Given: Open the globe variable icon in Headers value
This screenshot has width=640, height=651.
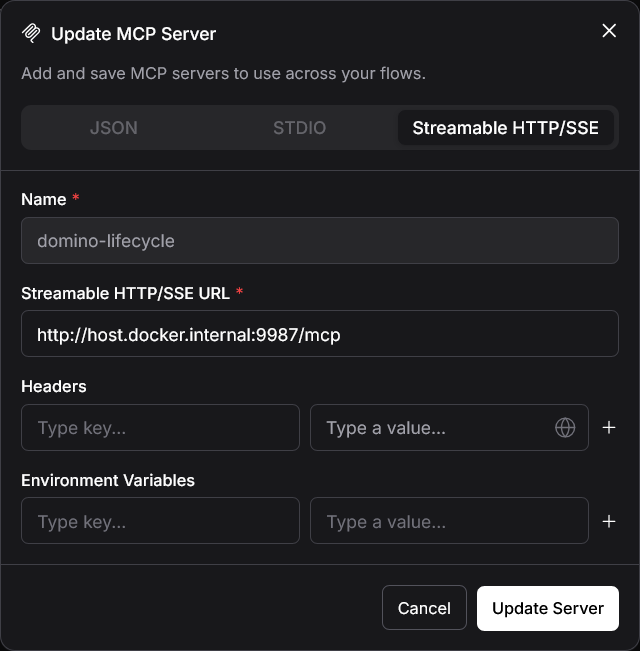Looking at the screenshot, I should click(x=565, y=427).
